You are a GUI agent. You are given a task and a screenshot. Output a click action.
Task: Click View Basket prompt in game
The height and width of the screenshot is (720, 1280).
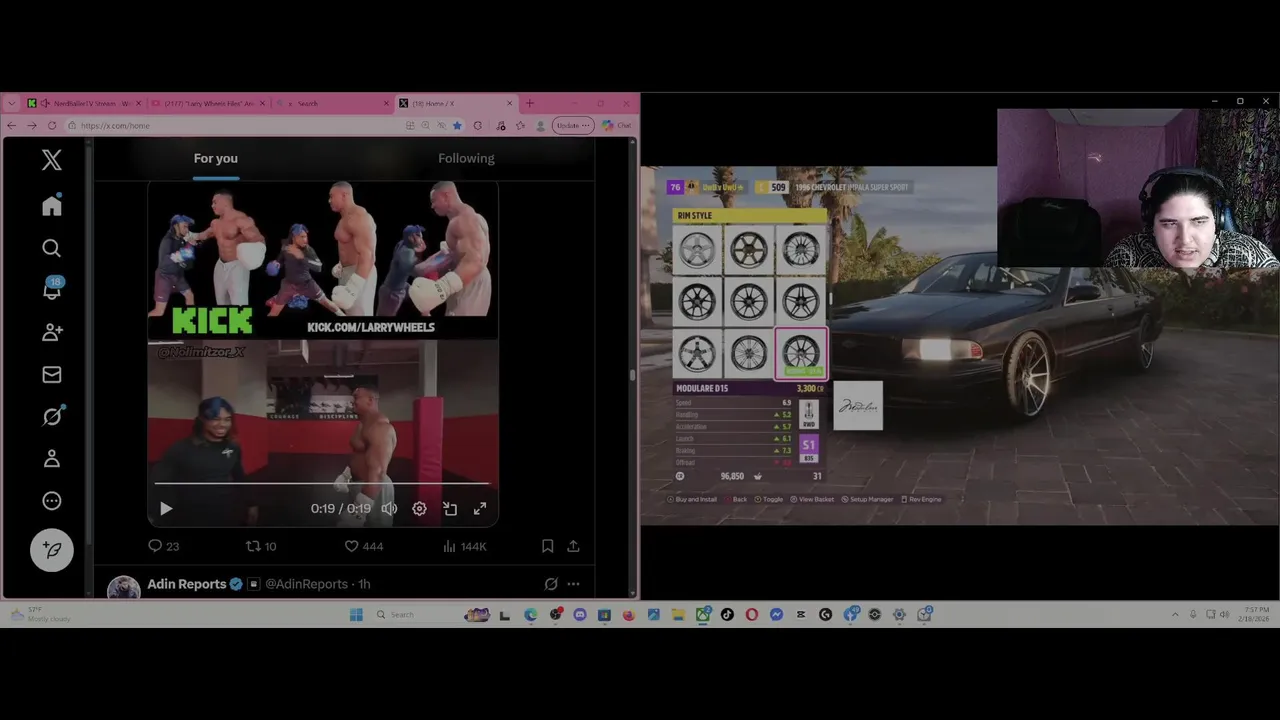(x=812, y=499)
